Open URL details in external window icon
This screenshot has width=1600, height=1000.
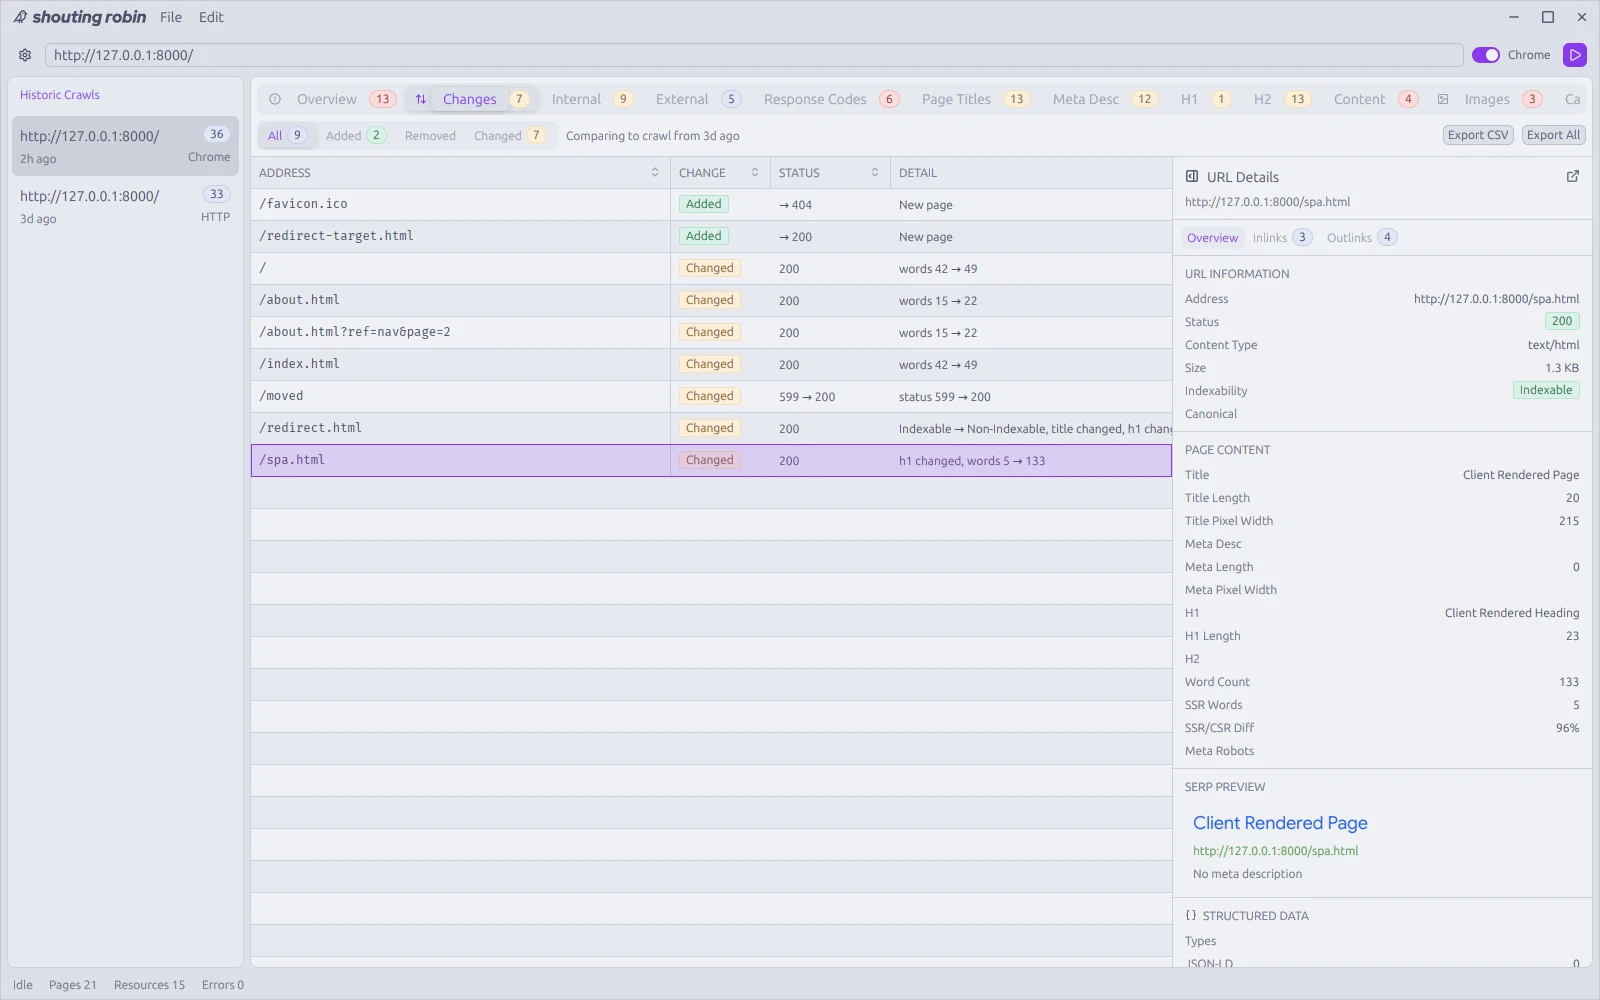[1572, 176]
